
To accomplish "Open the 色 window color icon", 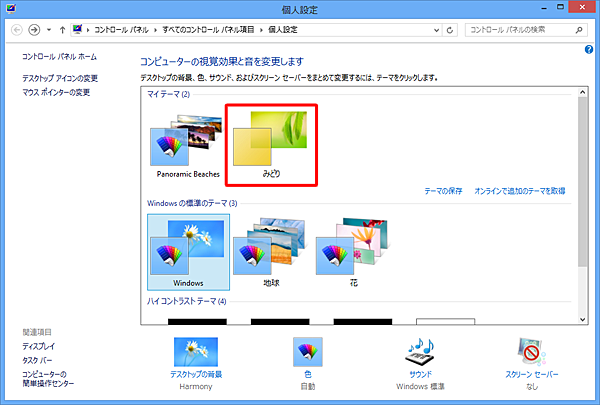I will point(308,352).
